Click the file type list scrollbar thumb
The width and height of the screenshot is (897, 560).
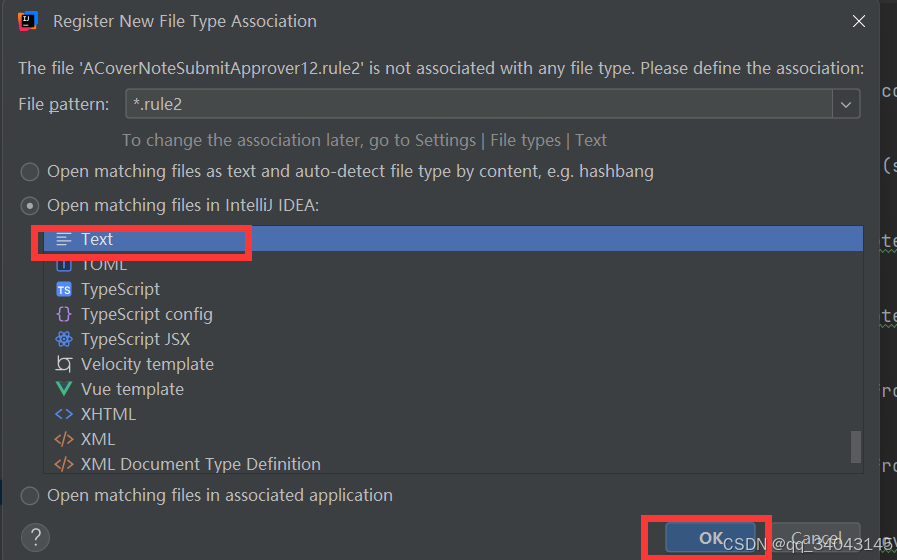point(856,446)
